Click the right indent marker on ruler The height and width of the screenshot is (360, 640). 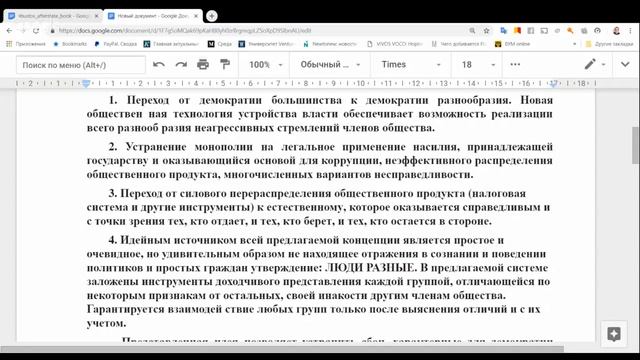(553, 84)
